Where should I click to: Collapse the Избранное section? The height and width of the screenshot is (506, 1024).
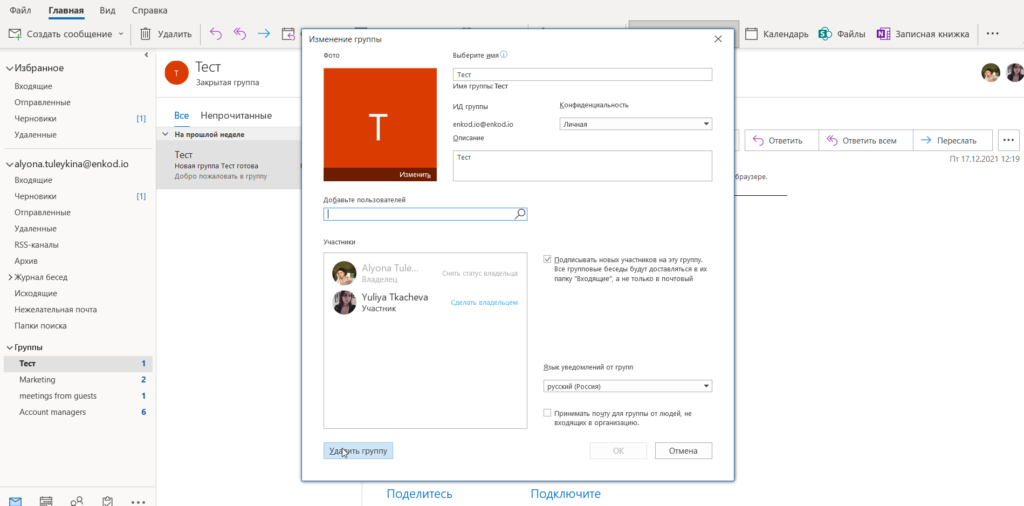[9, 68]
